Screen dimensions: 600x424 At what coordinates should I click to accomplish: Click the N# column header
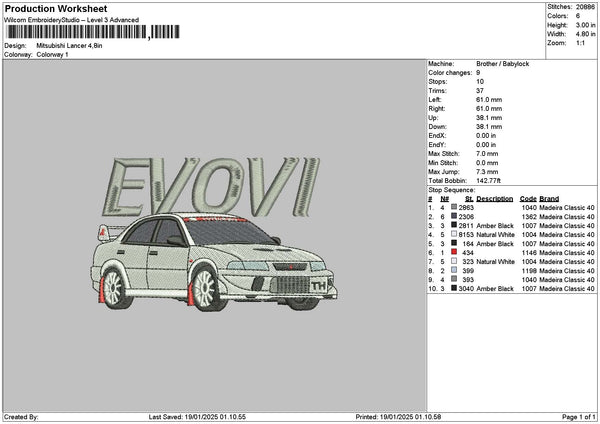tap(445, 198)
